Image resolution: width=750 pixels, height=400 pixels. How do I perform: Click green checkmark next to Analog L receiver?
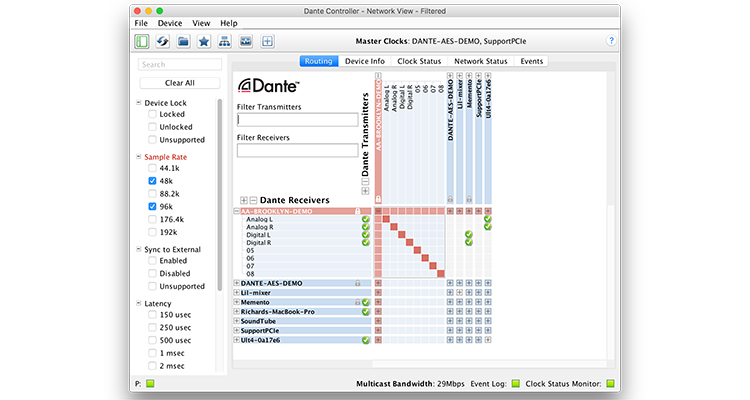[x=366, y=220]
